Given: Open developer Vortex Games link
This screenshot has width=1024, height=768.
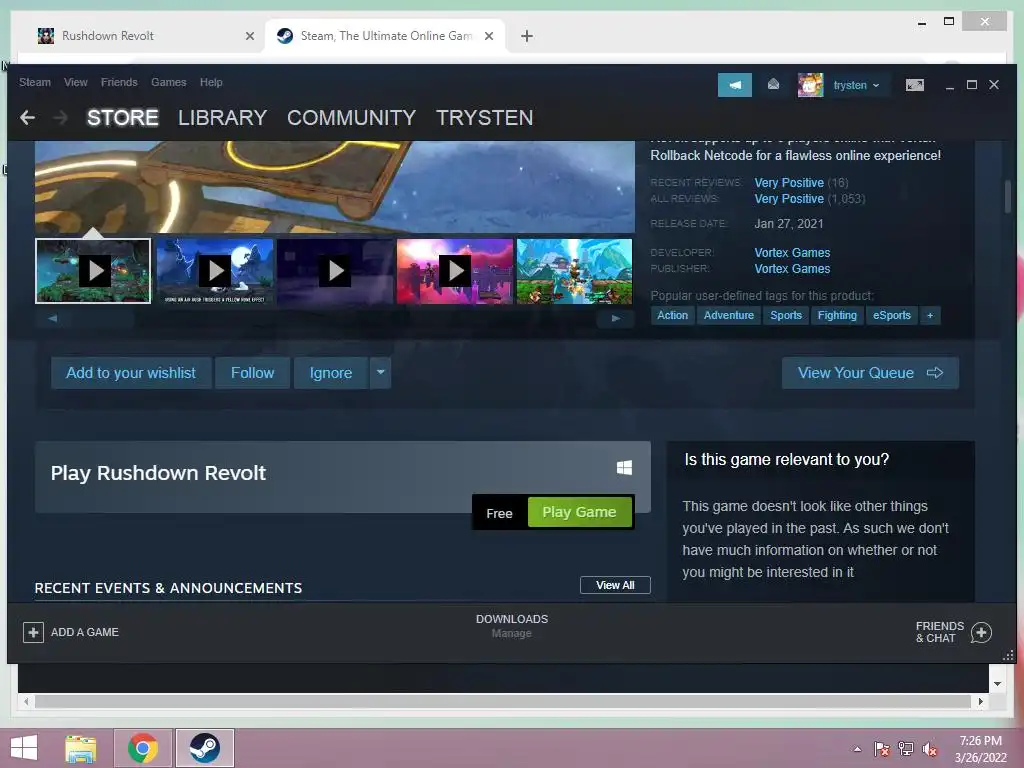Looking at the screenshot, I should point(792,253).
